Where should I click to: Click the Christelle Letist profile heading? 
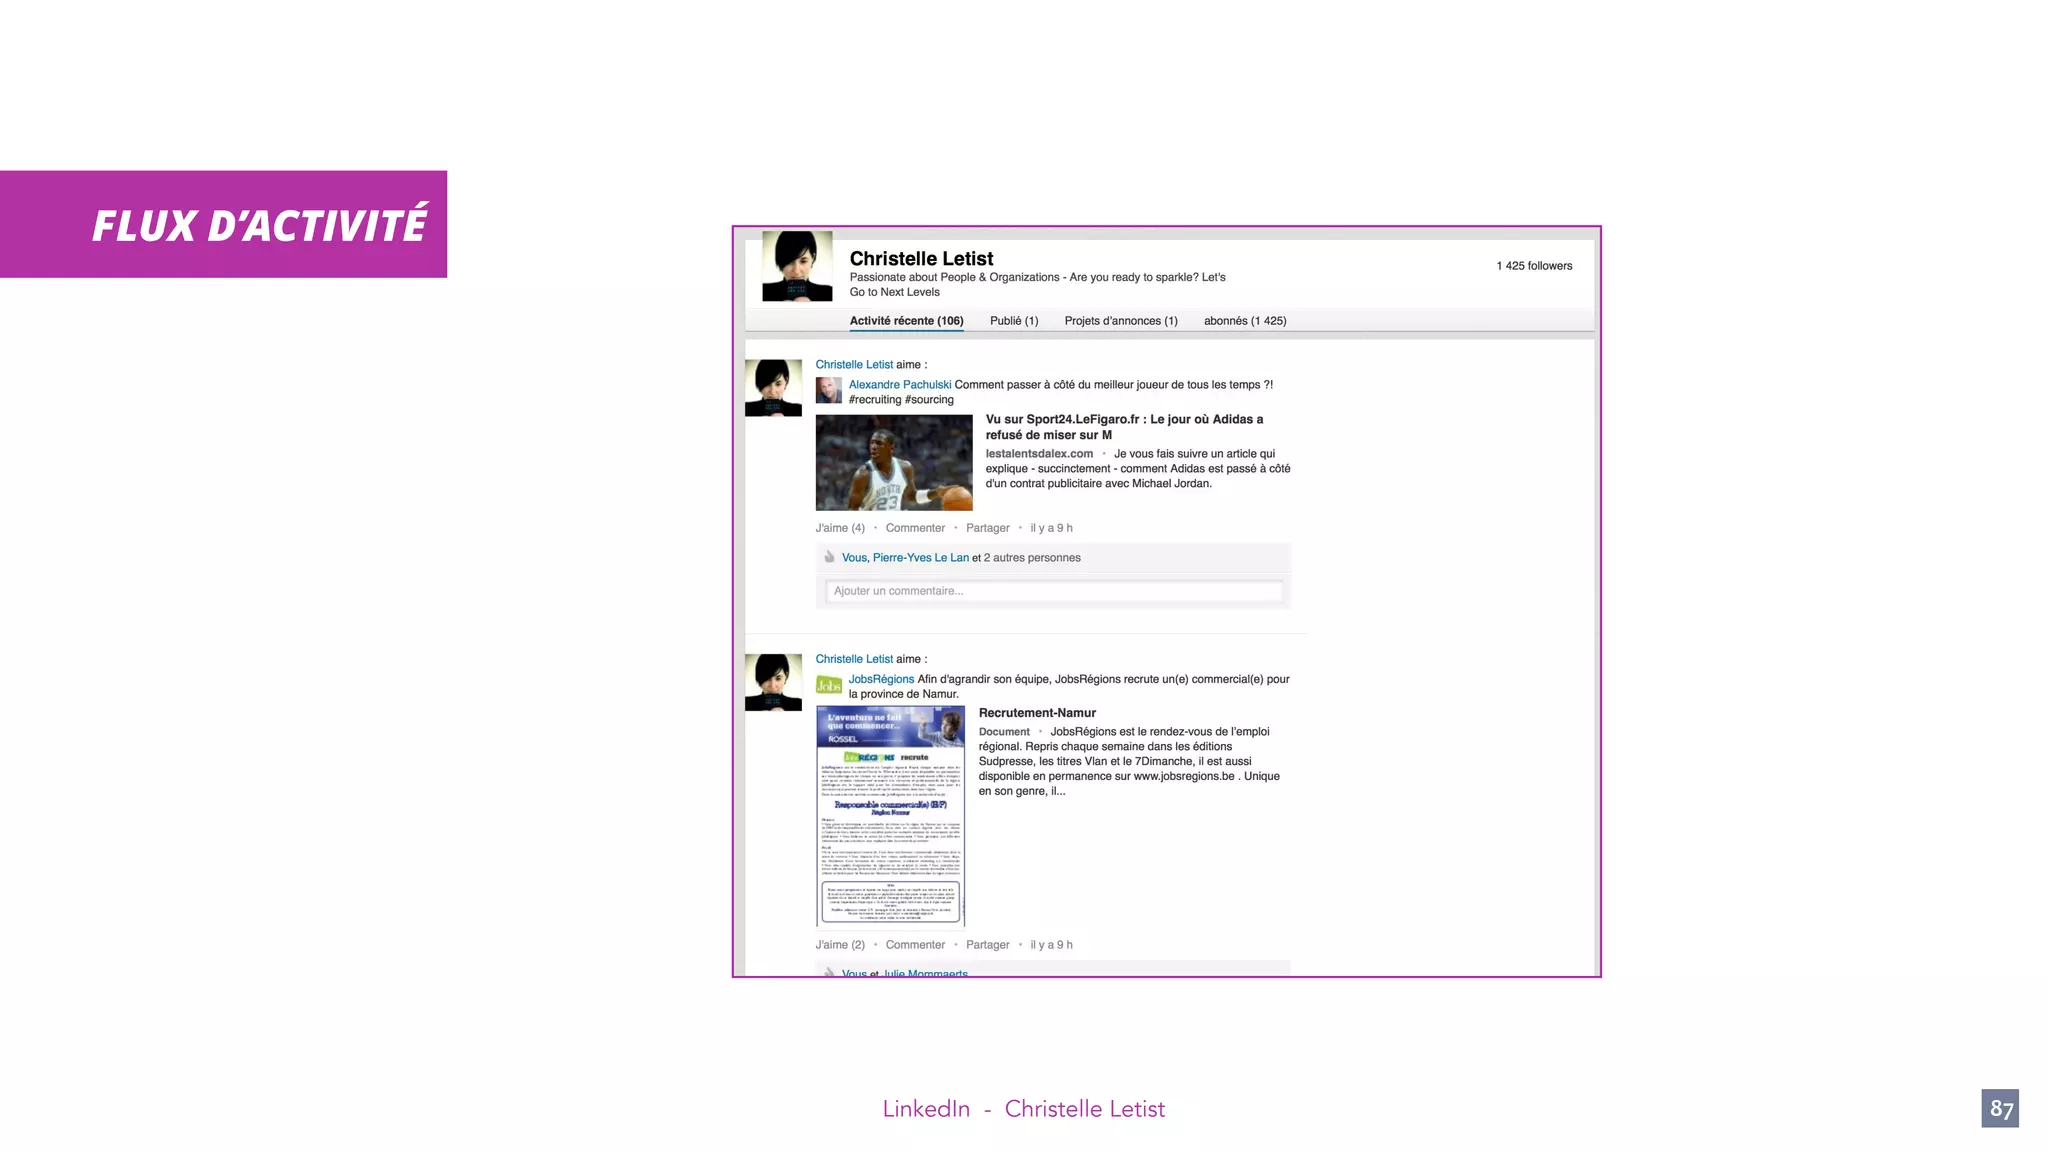tap(921, 259)
